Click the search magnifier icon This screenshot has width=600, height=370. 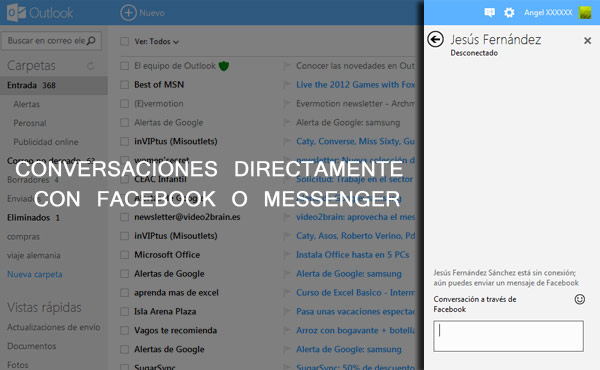click(91, 40)
